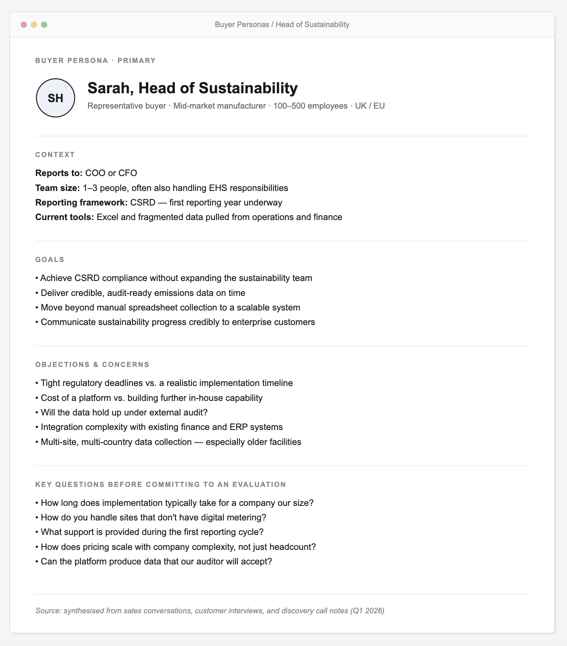Click the How does pricing scale question
The width and height of the screenshot is (567, 646).
176,547
